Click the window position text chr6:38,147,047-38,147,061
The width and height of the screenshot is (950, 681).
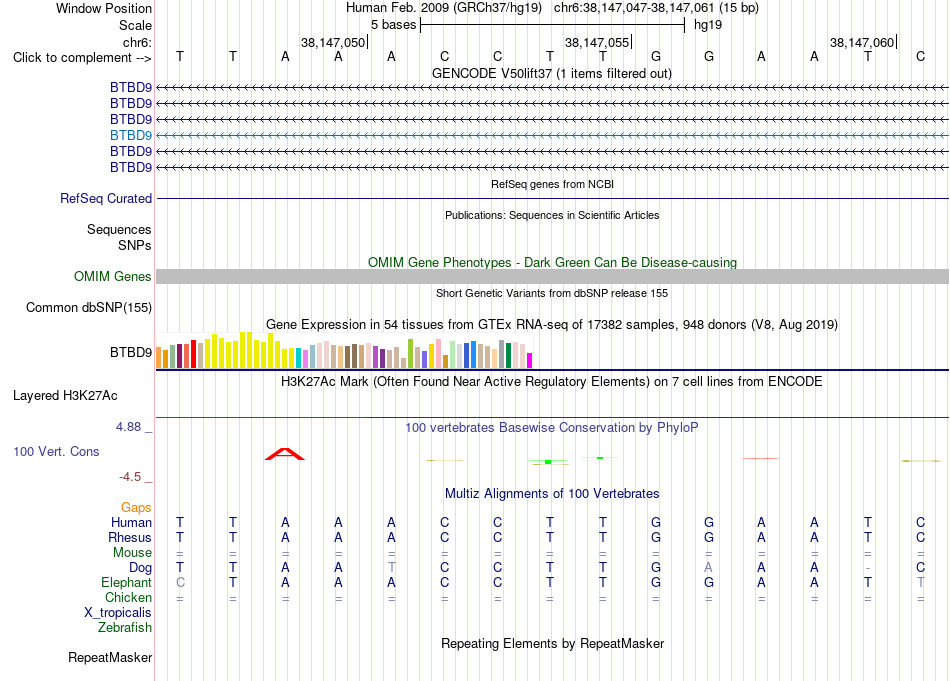(634, 8)
